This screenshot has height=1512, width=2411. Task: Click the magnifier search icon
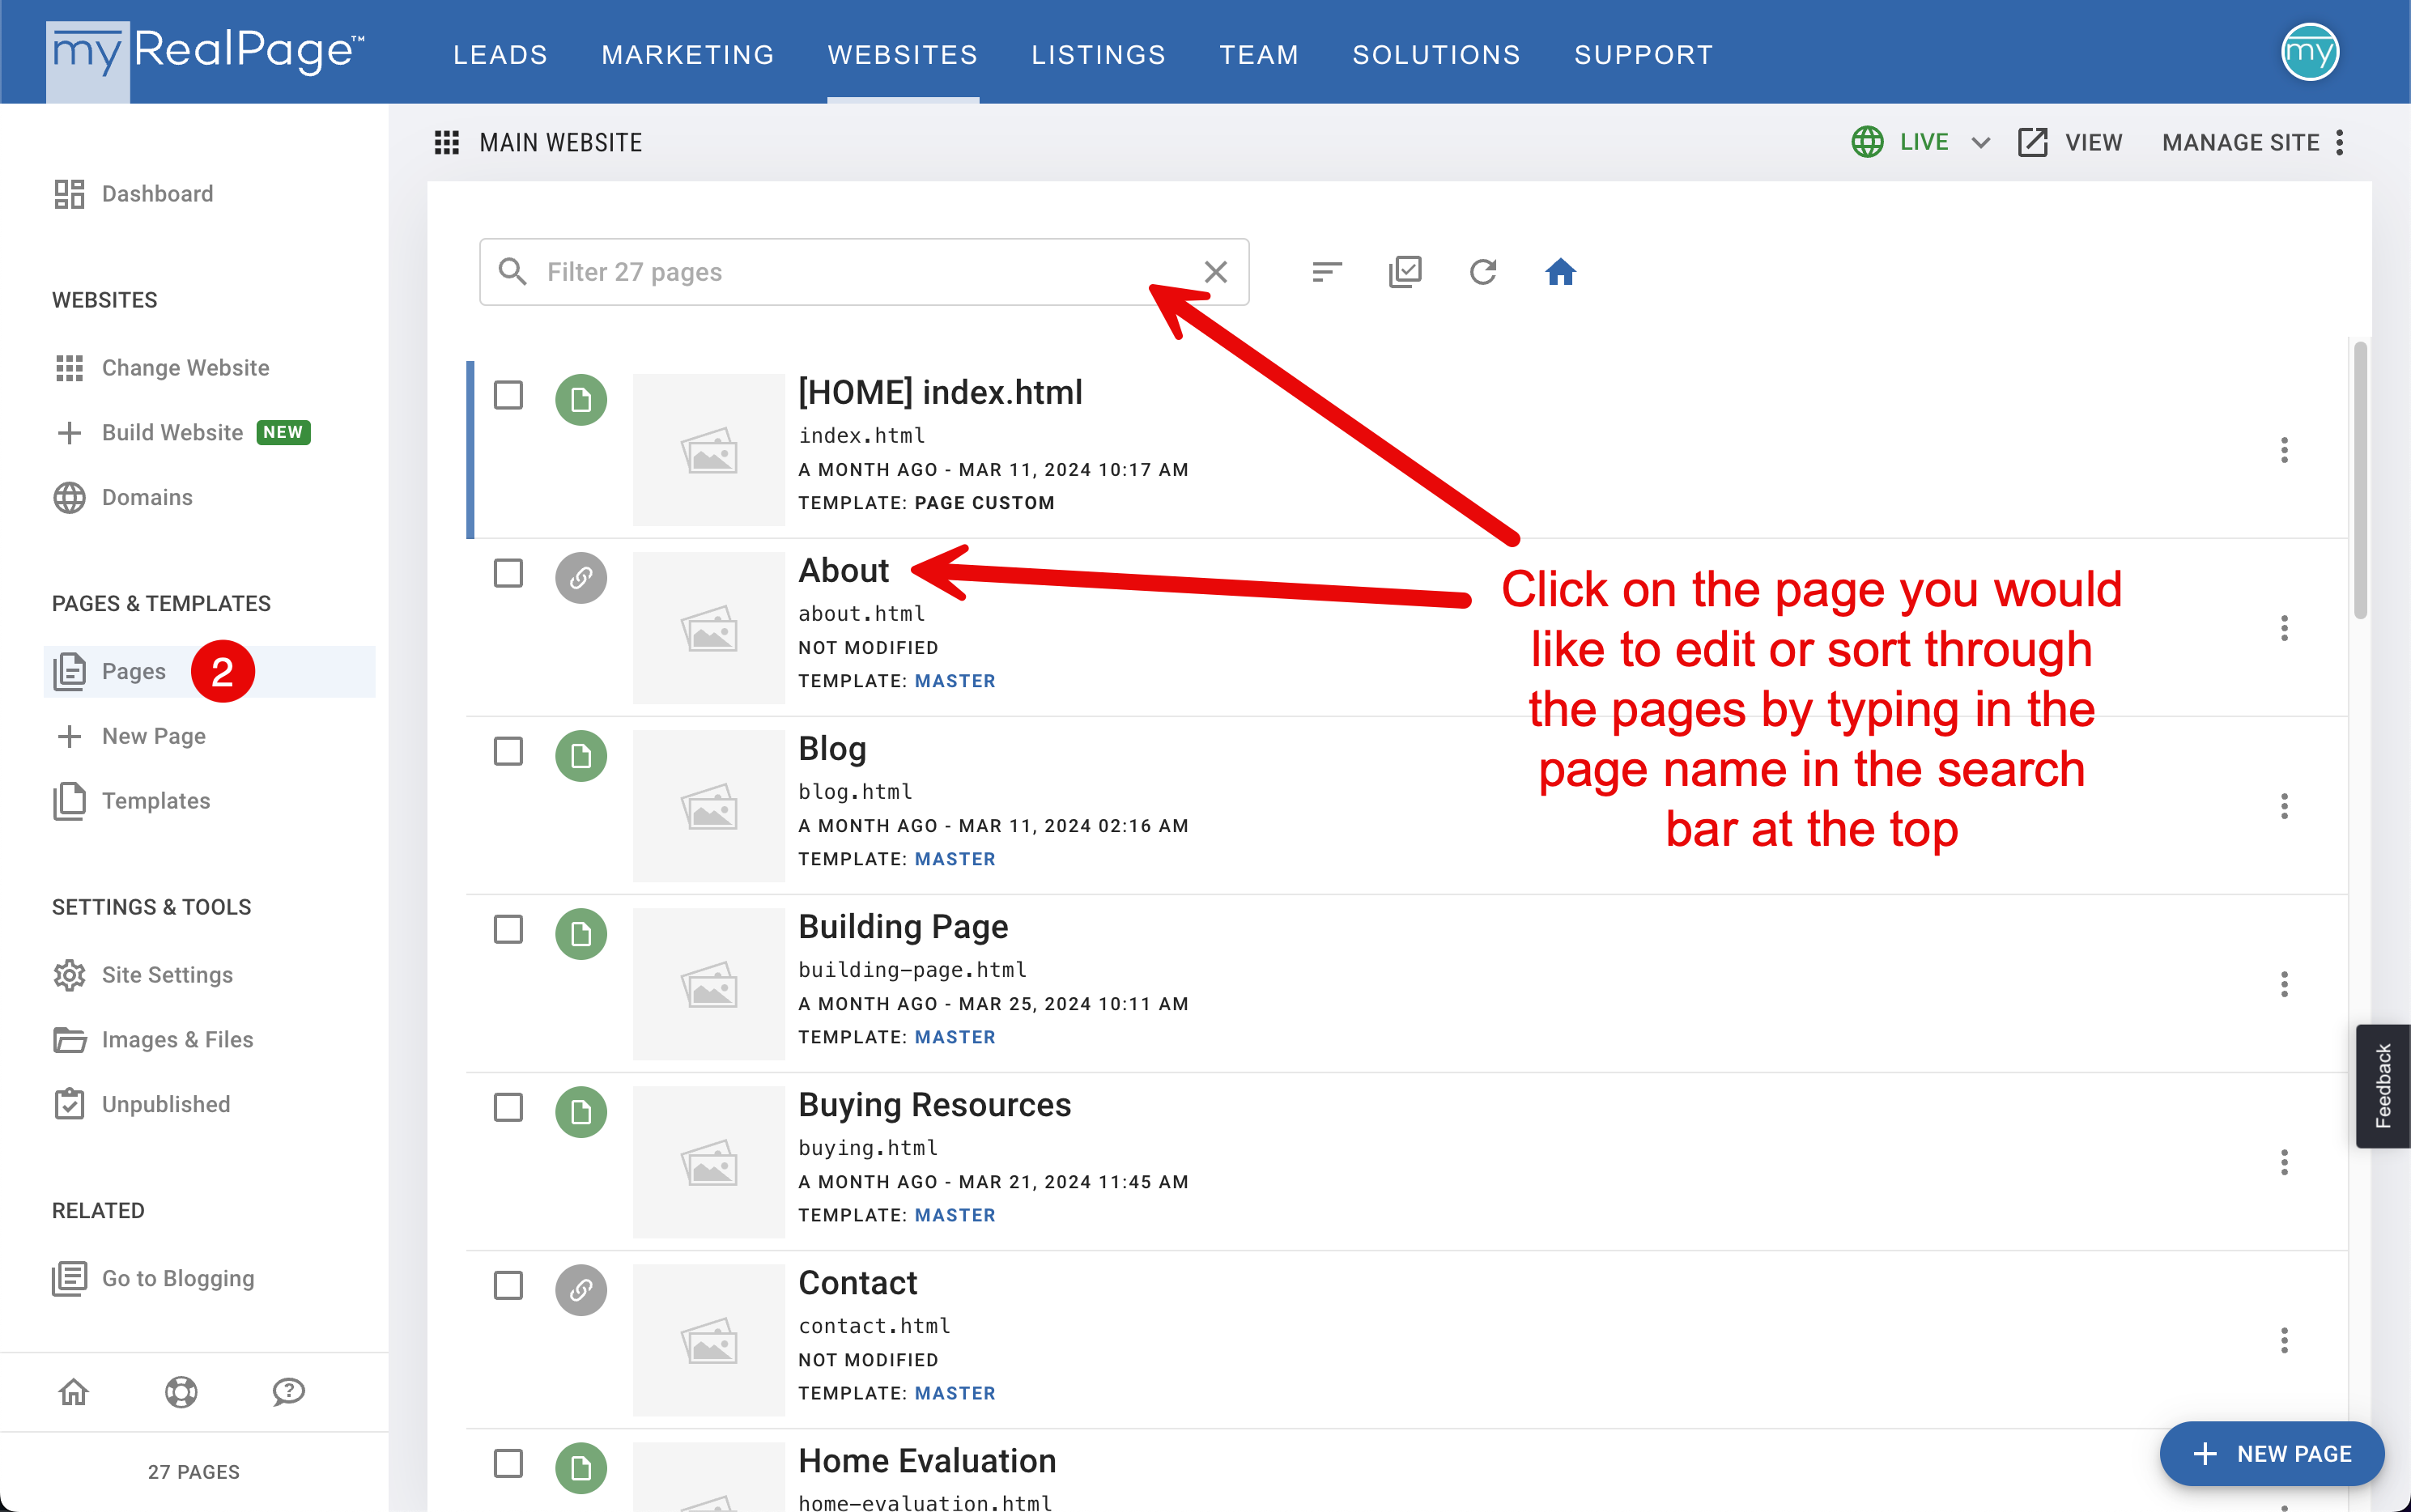(x=513, y=272)
